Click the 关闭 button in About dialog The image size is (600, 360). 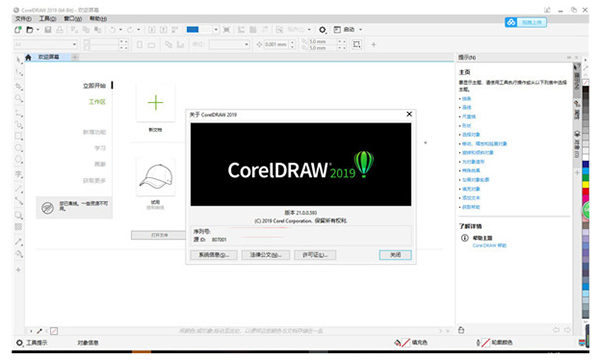click(x=395, y=255)
